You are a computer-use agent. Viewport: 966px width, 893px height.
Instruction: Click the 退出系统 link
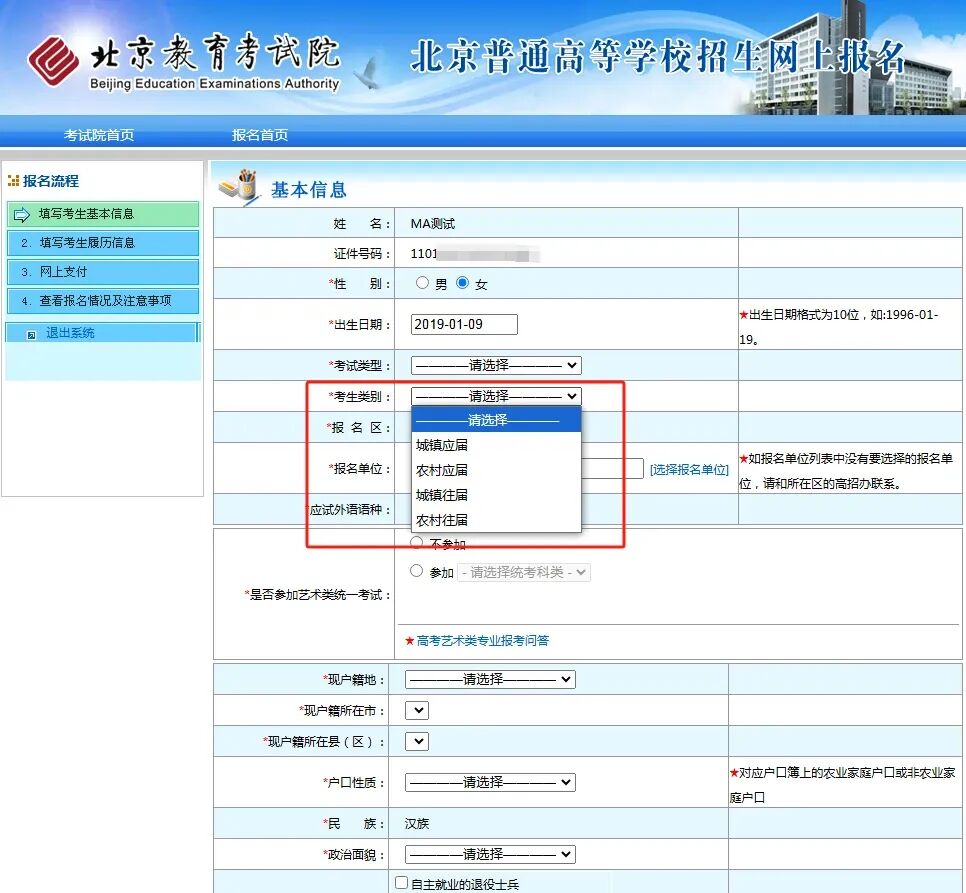click(x=70, y=333)
